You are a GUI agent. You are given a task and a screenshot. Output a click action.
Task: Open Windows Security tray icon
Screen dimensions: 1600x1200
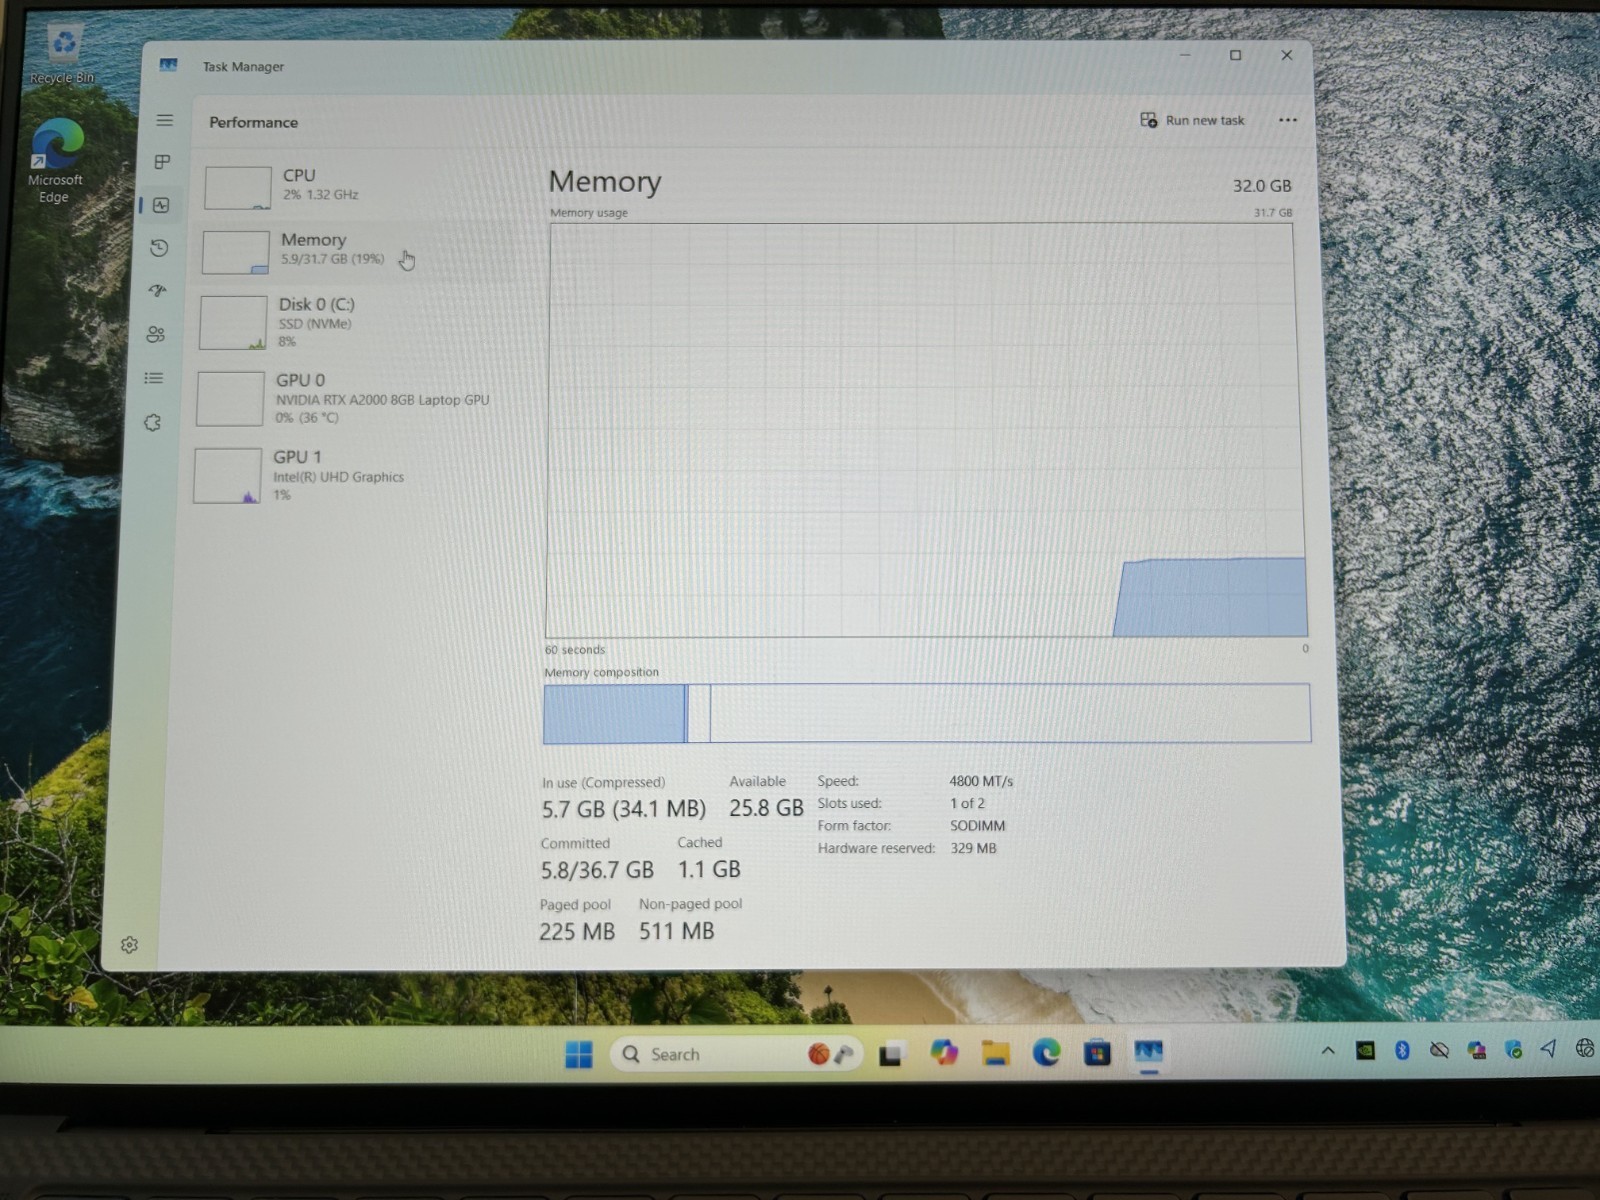(1513, 1048)
